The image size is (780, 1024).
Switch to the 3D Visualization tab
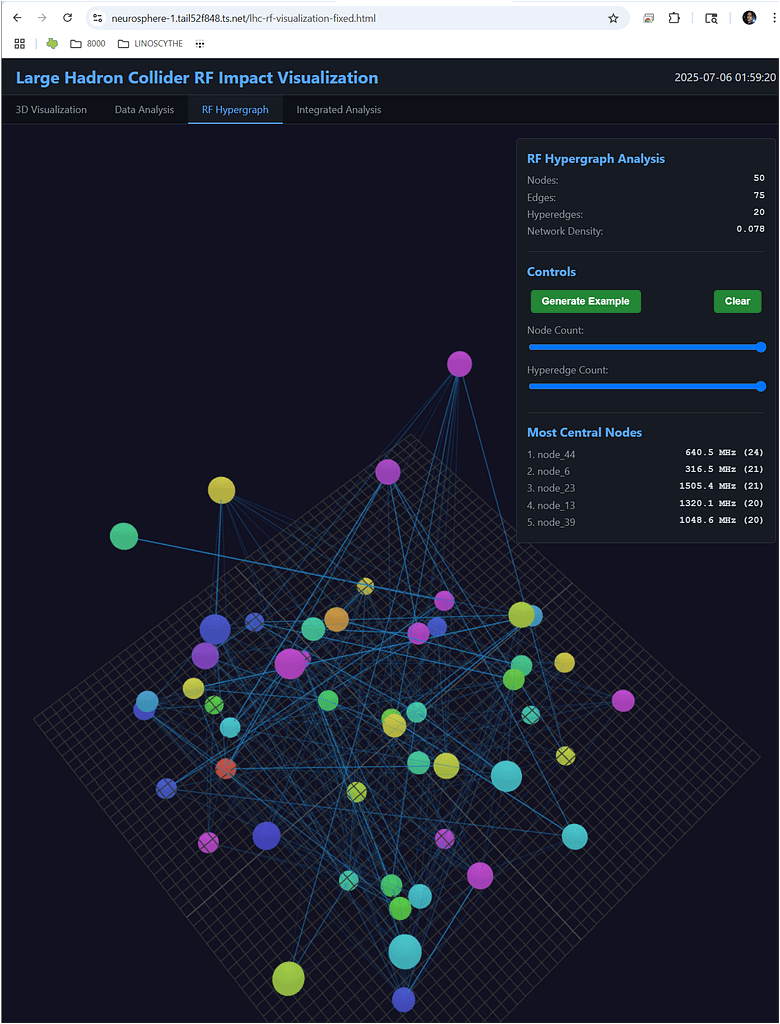(x=51, y=110)
